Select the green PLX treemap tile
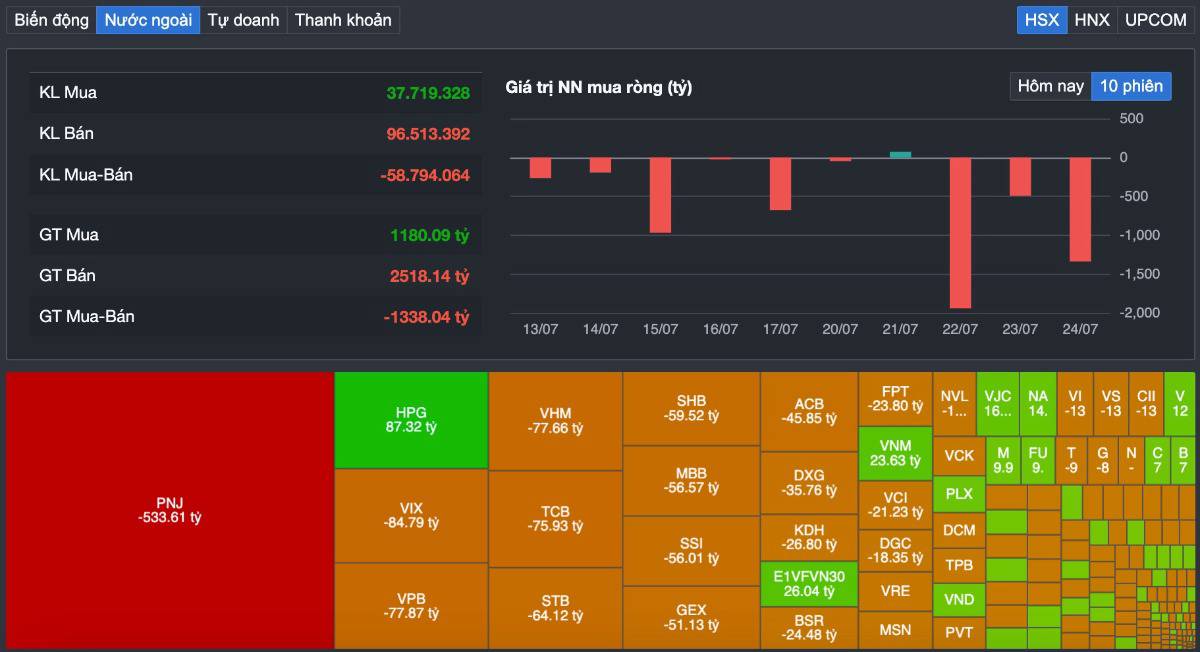The image size is (1200, 652). pyautogui.click(x=959, y=494)
